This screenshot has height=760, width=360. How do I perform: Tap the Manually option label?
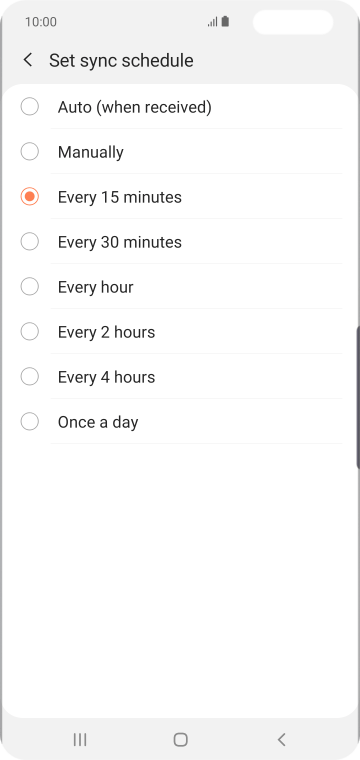point(91,152)
